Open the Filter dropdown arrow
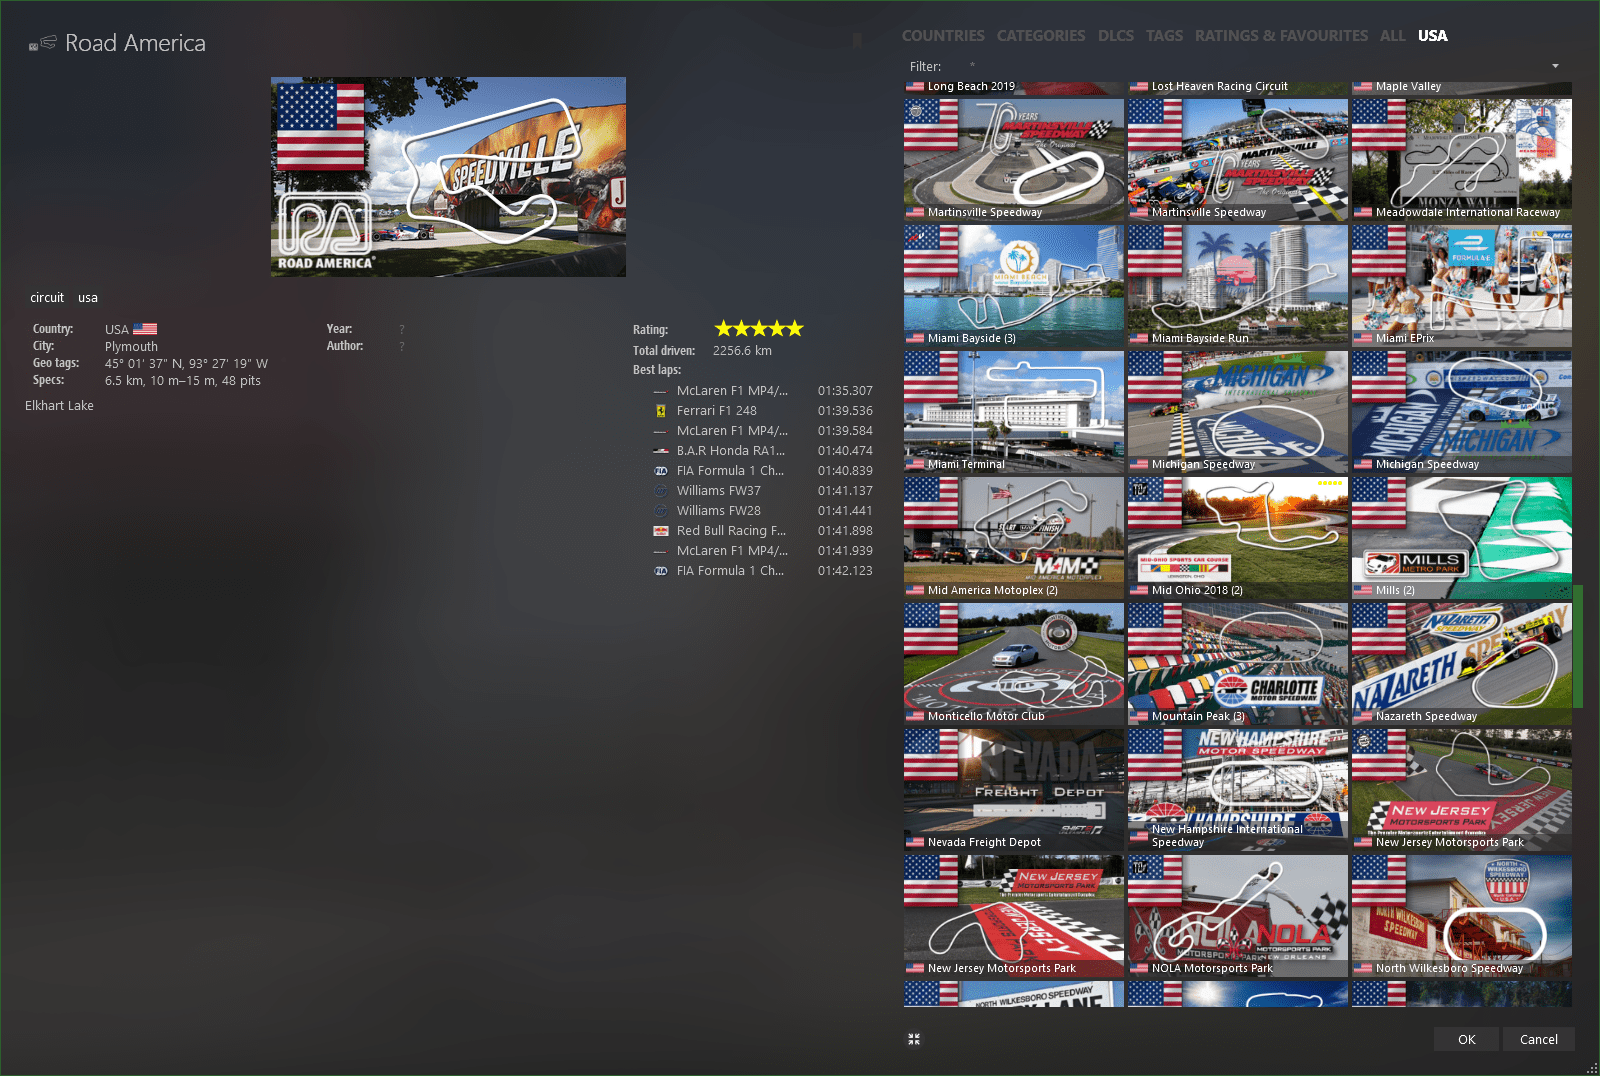Screen dimensions: 1600x1076 pyautogui.click(x=1555, y=66)
